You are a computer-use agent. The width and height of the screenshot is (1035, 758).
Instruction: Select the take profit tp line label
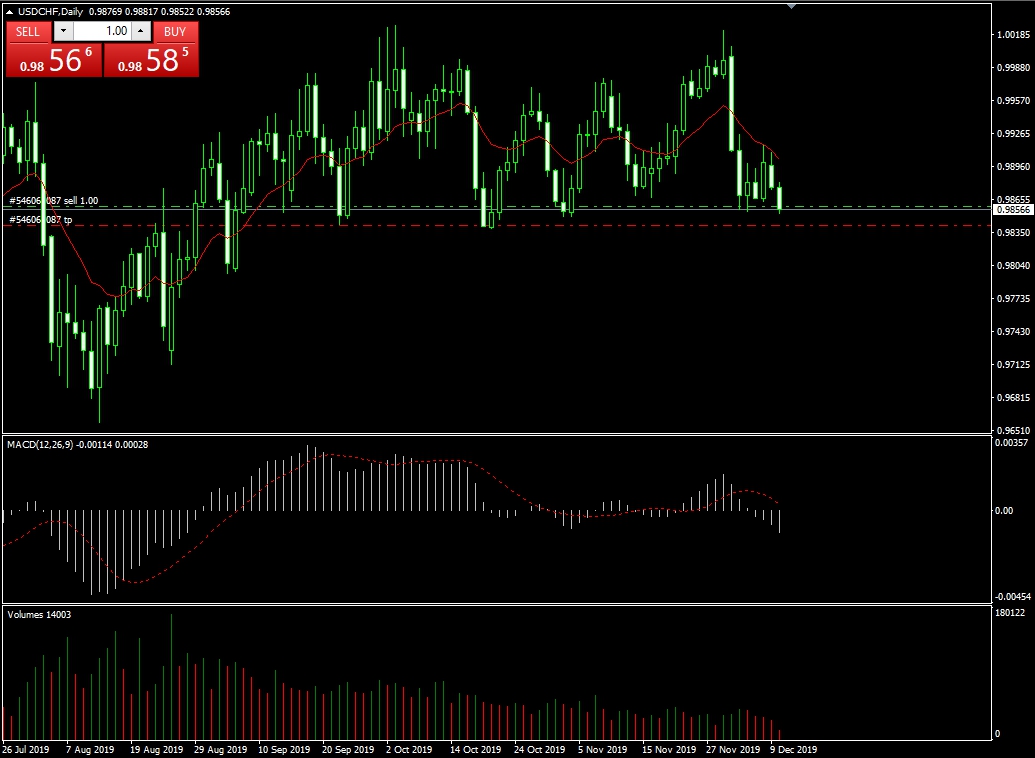[40, 219]
